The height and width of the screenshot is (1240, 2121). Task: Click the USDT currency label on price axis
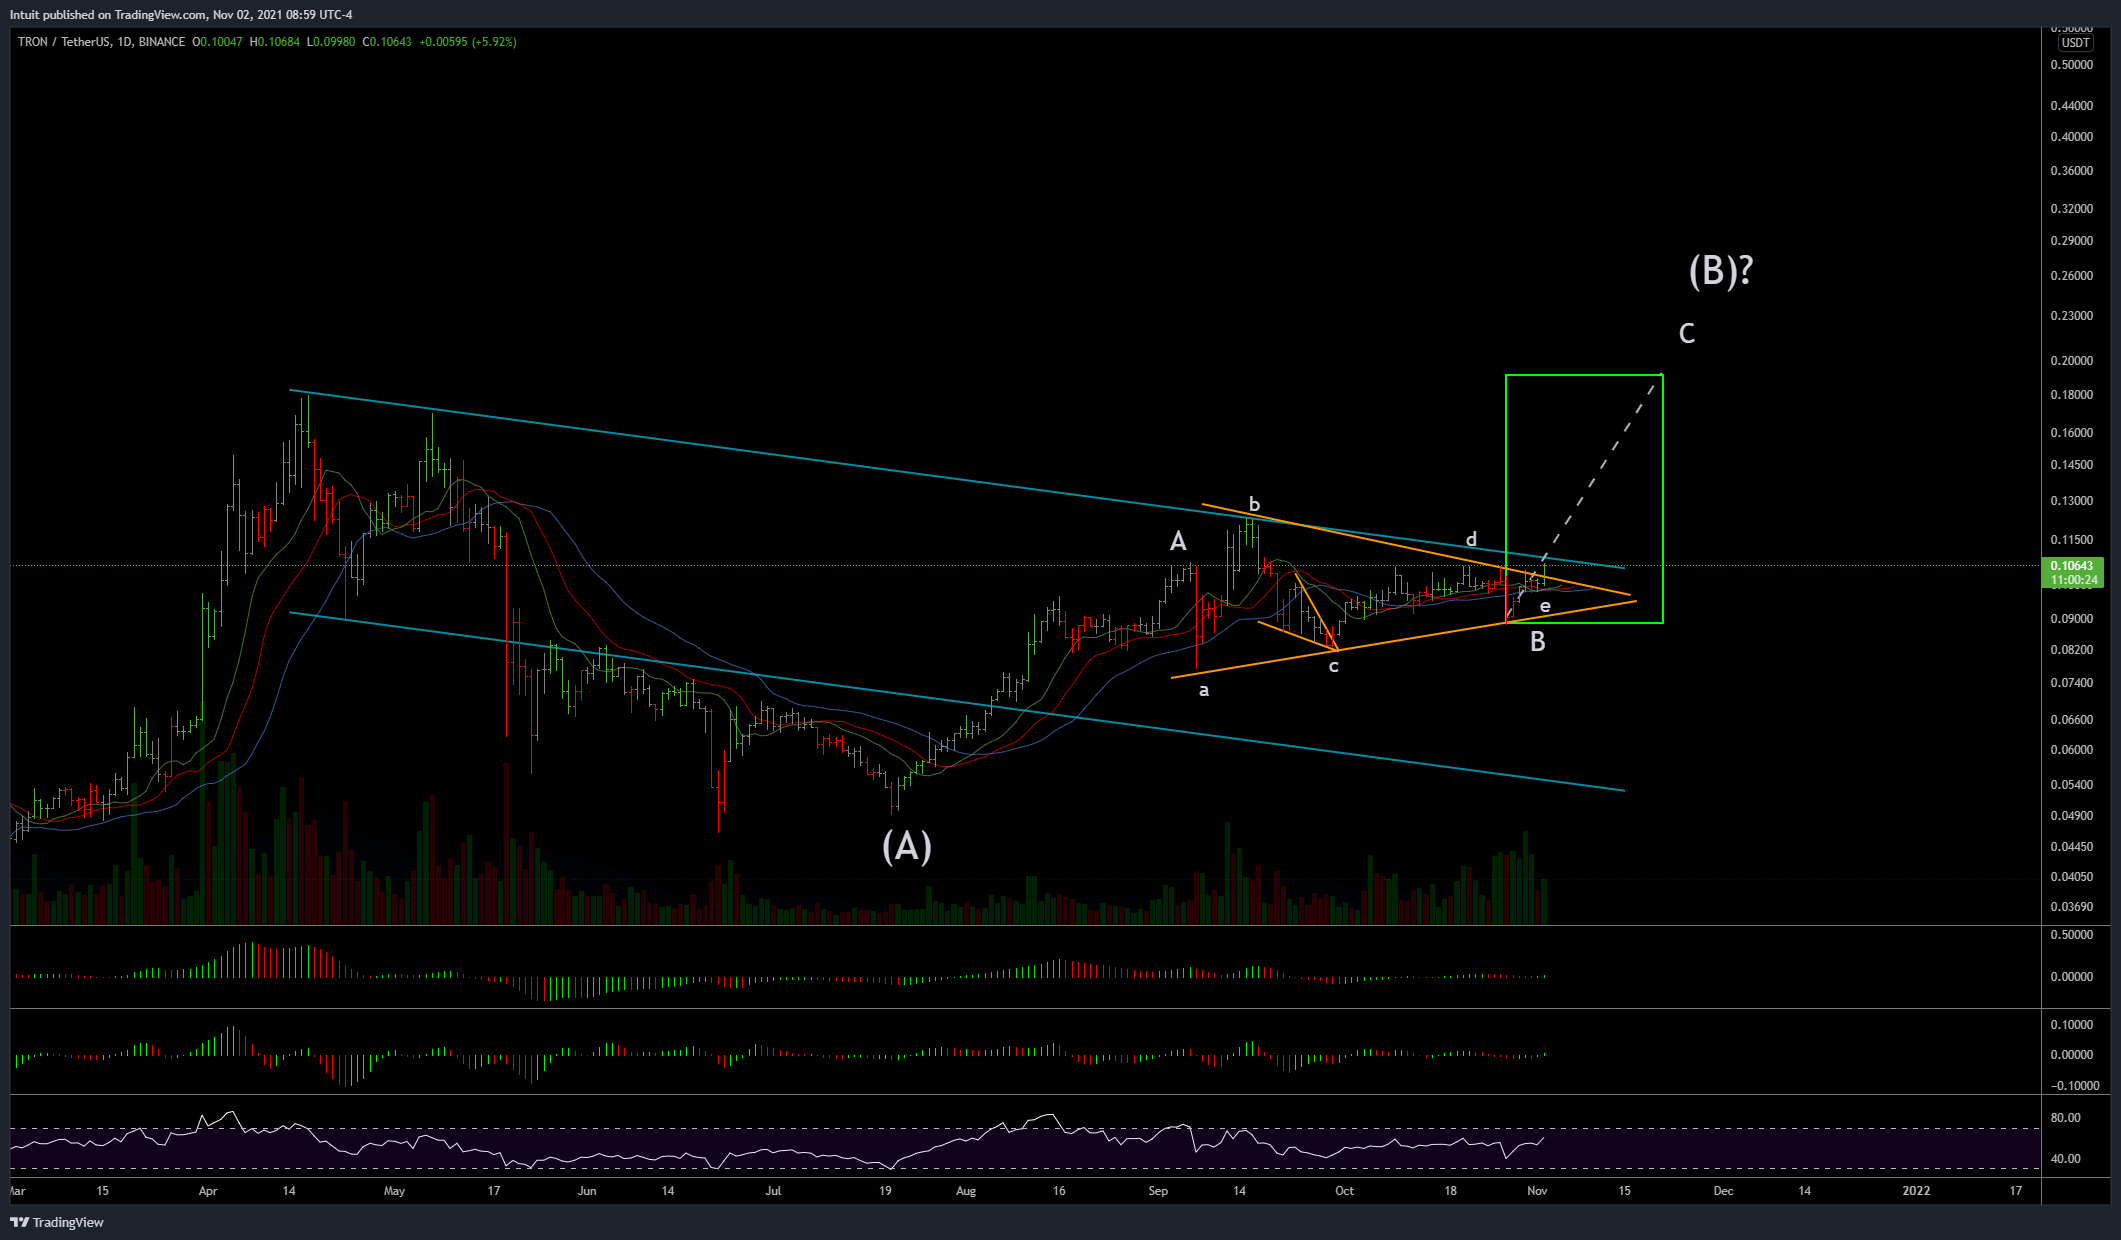coord(2075,43)
